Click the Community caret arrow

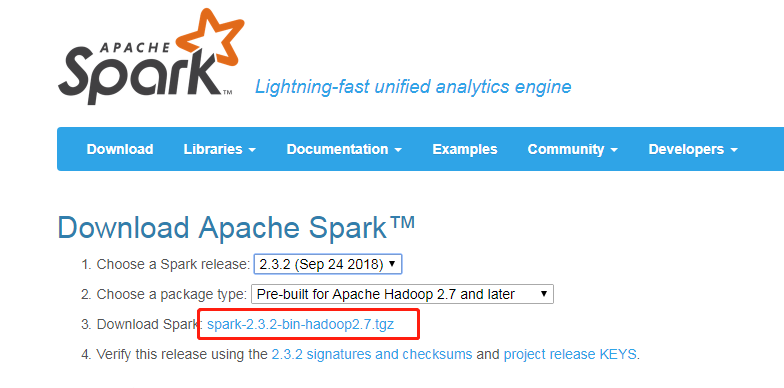pyautogui.click(x=614, y=150)
